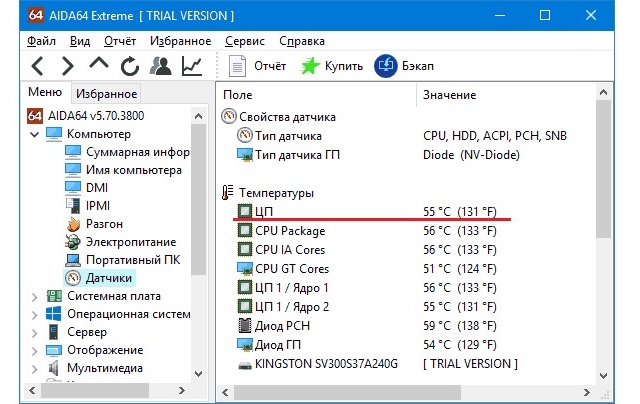Click the Купить buy button
The image size is (640, 404).
point(331,66)
